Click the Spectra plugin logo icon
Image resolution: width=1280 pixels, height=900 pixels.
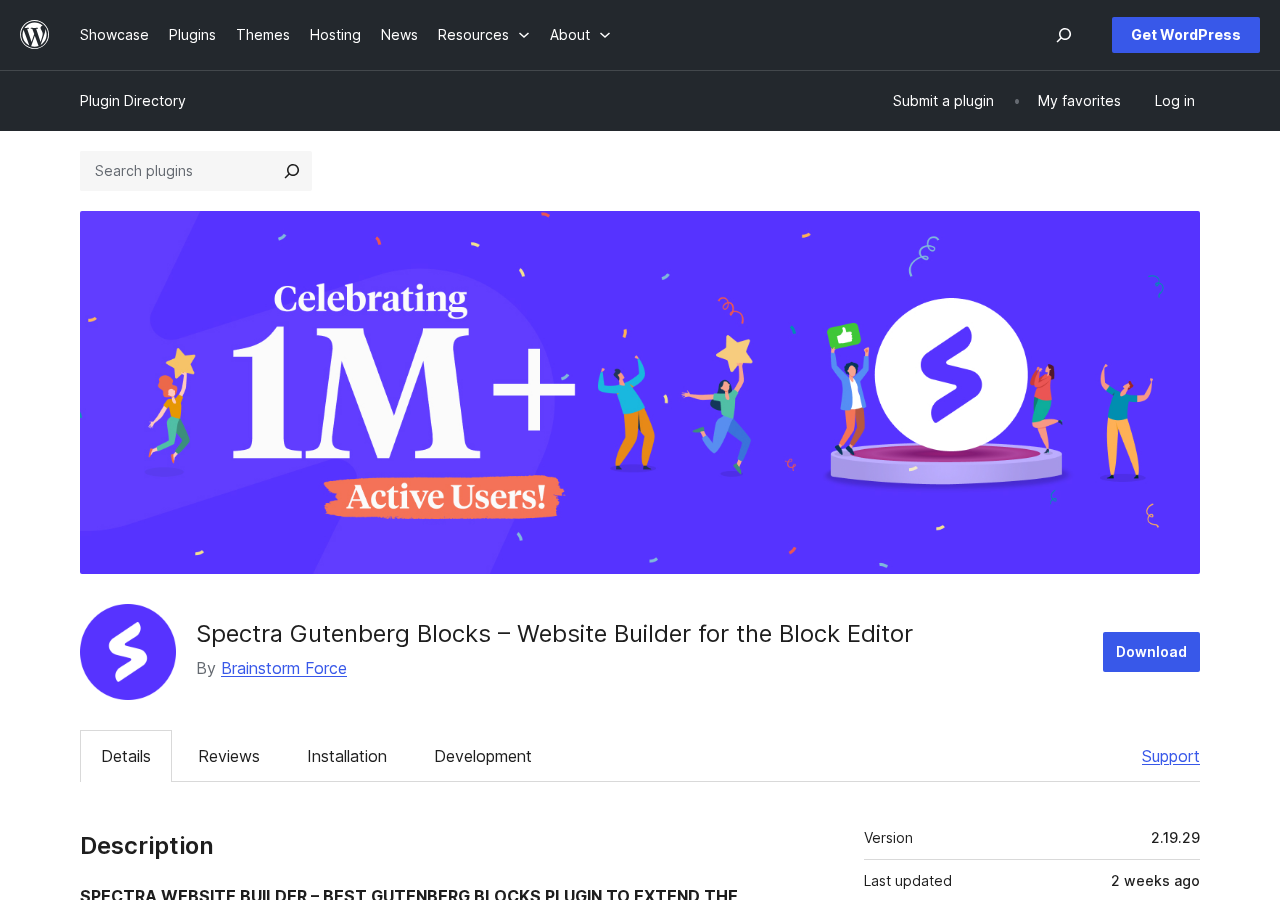click(x=128, y=652)
